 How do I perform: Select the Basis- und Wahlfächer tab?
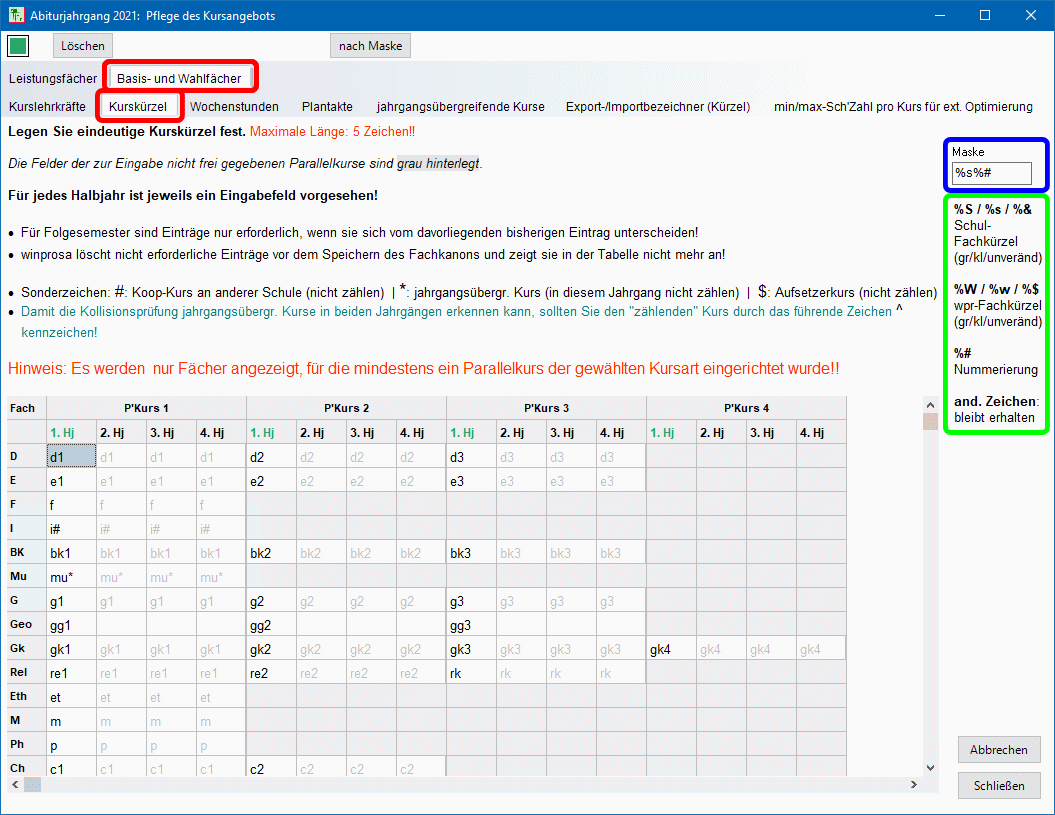(x=179, y=78)
